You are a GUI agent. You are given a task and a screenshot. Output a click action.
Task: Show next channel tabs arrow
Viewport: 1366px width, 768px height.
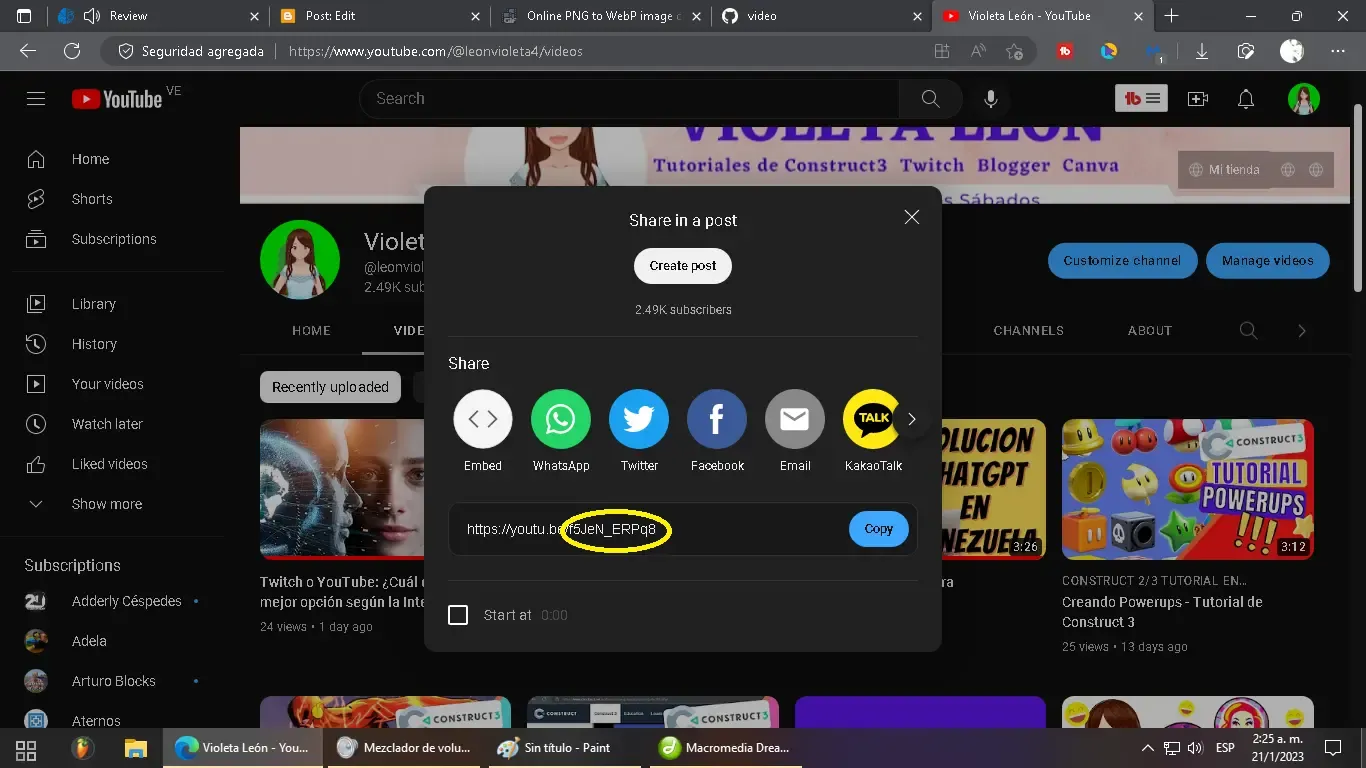tap(1301, 330)
